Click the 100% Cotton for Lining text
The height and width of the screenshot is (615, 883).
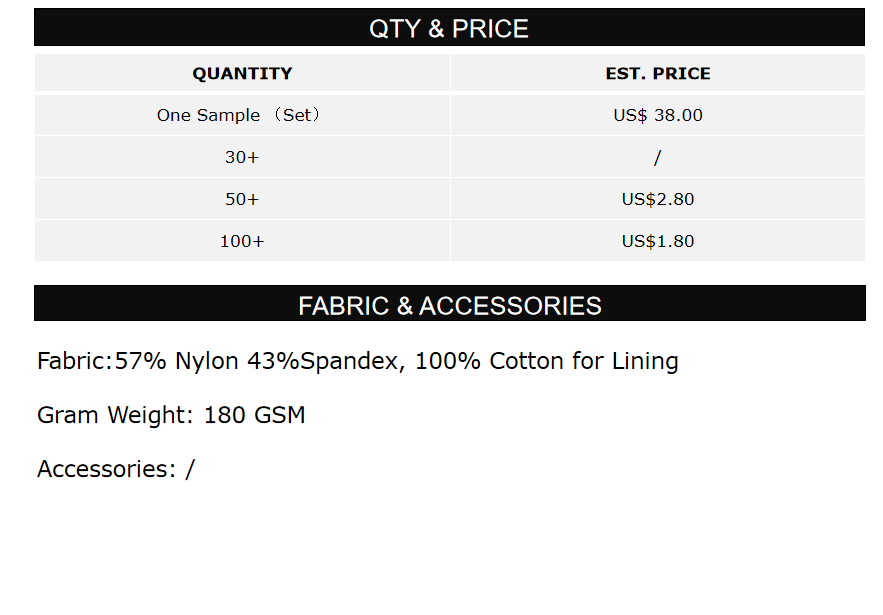tap(546, 361)
